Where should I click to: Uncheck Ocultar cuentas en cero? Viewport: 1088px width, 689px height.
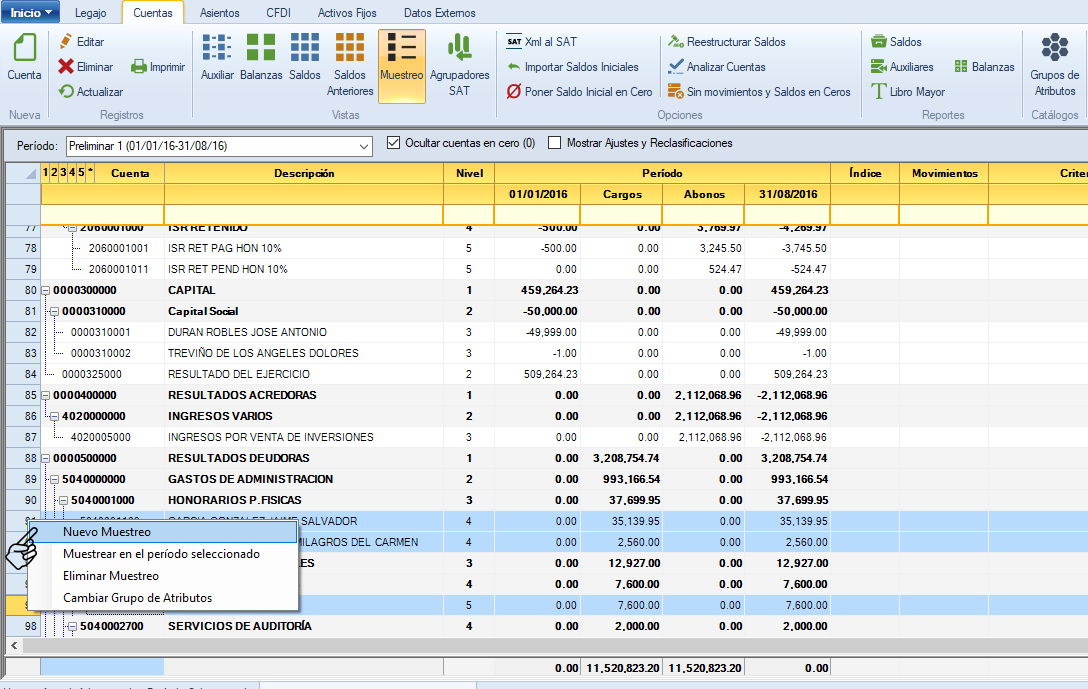pyautogui.click(x=393, y=143)
